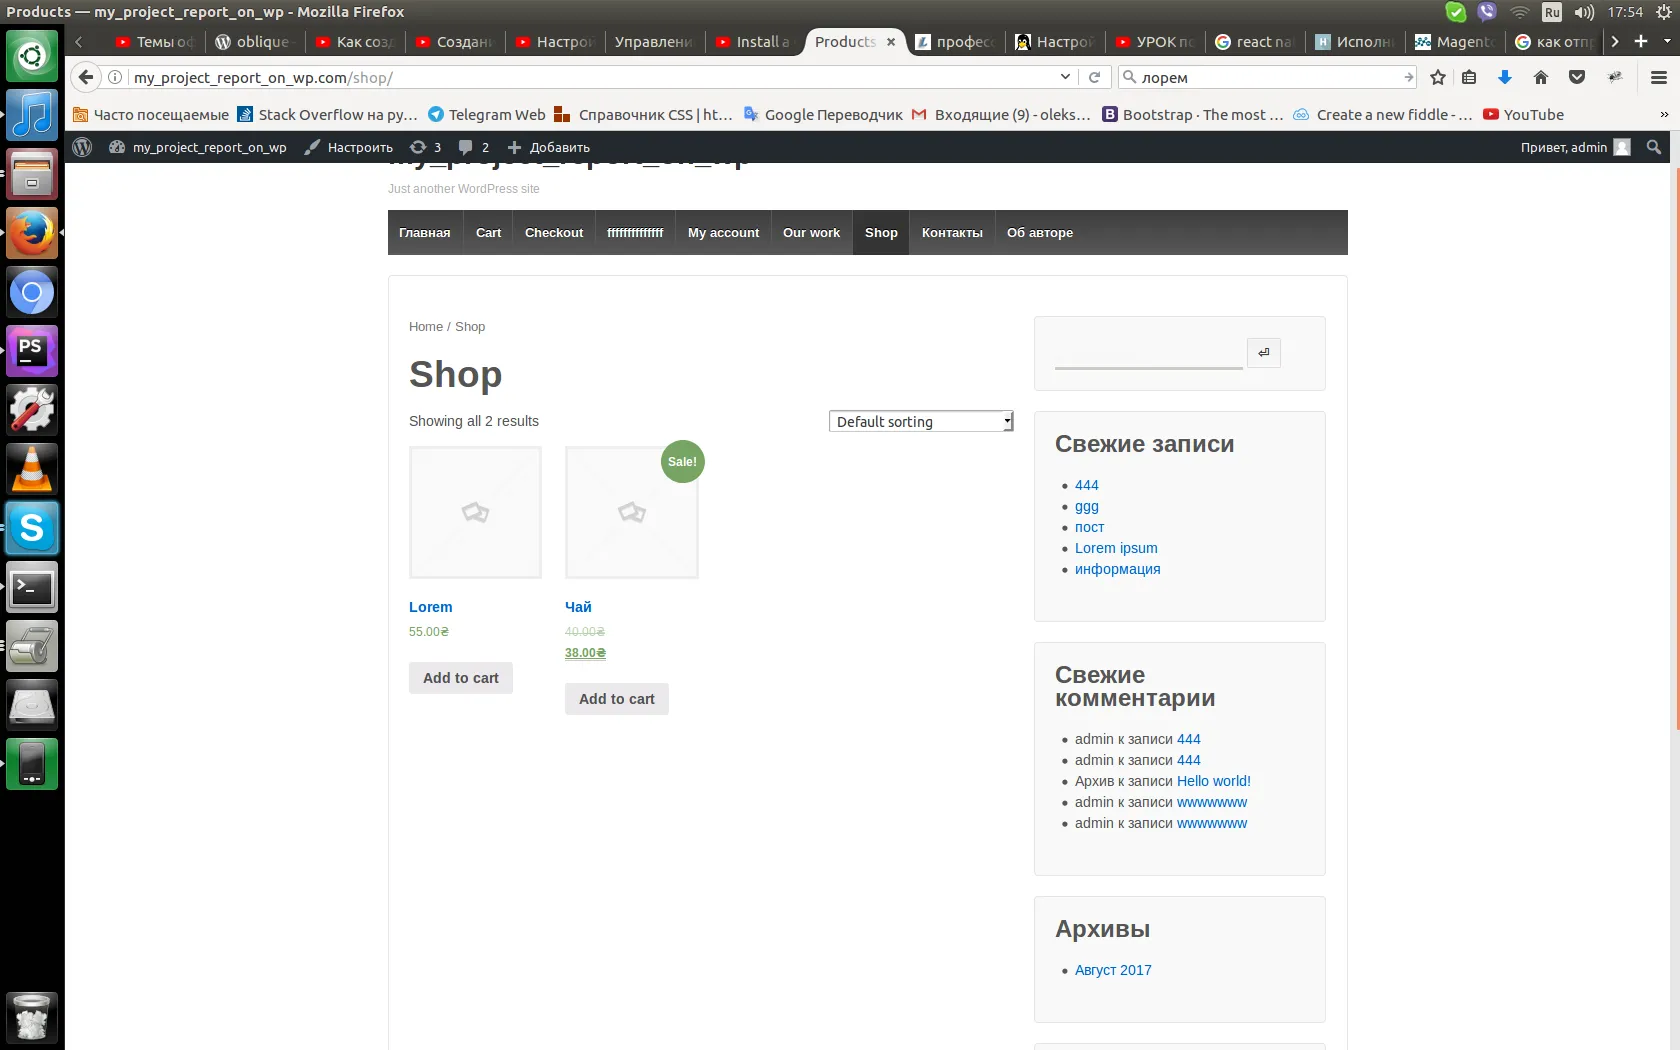Open the Добавить new content menu
This screenshot has height=1050, width=1680.
[549, 147]
